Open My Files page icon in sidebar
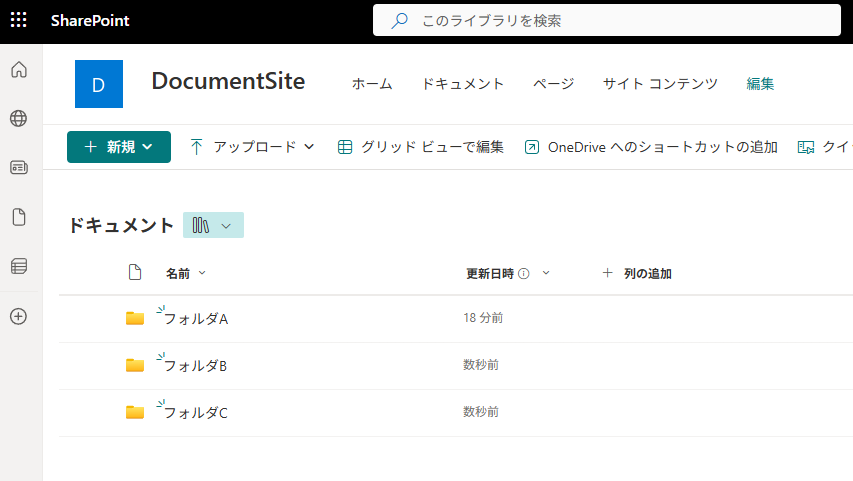853x481 pixels. 19,217
